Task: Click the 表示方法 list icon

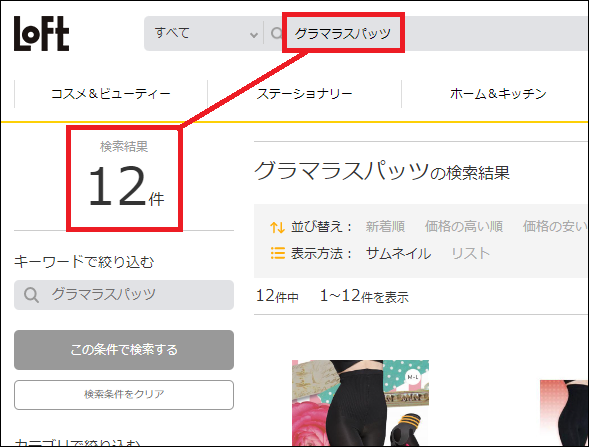Action: (x=278, y=253)
